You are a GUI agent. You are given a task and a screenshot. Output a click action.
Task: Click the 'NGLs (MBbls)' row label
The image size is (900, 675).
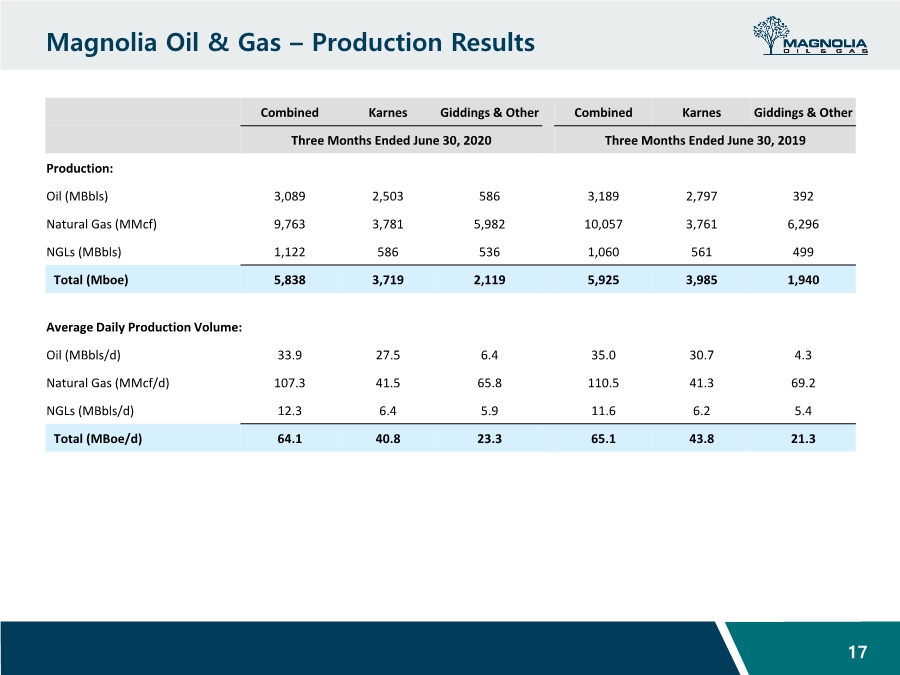(x=84, y=252)
